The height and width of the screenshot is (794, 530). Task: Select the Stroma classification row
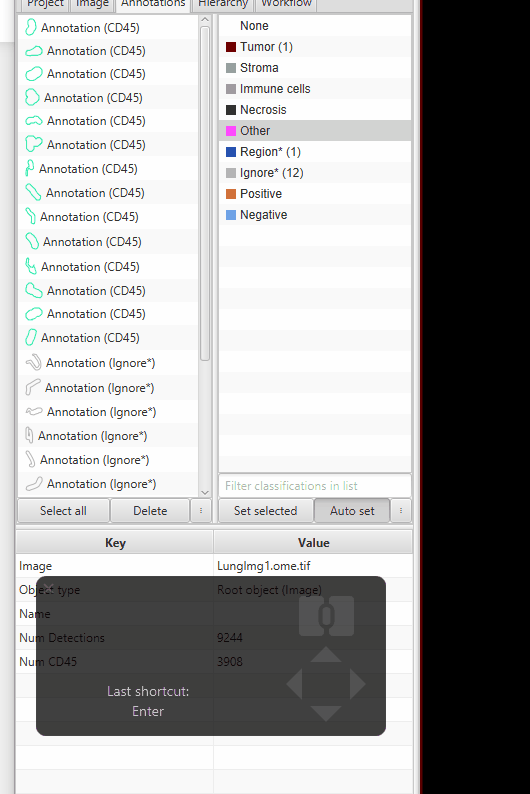315,68
